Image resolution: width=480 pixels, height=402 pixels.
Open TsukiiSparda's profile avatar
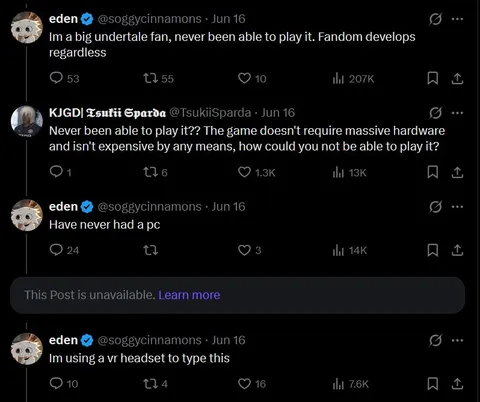(x=27, y=121)
